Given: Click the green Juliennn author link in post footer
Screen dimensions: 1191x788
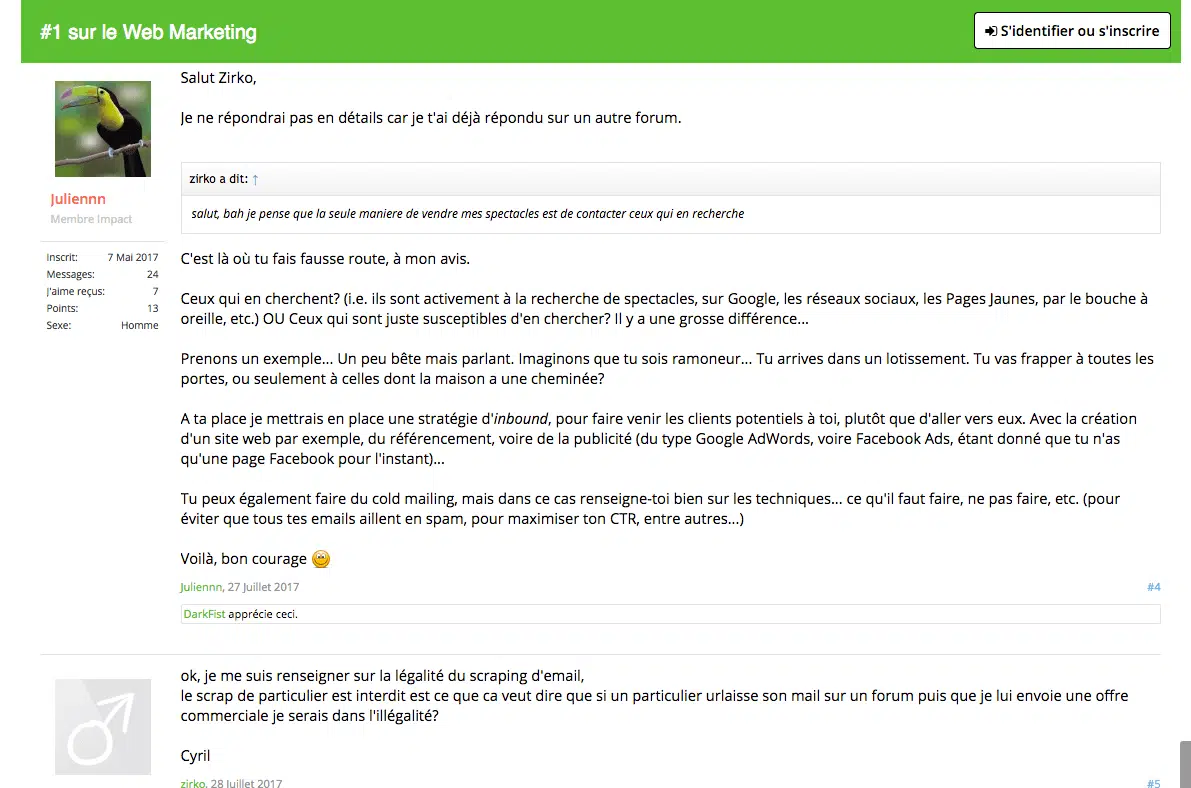Looking at the screenshot, I should click(202, 587).
